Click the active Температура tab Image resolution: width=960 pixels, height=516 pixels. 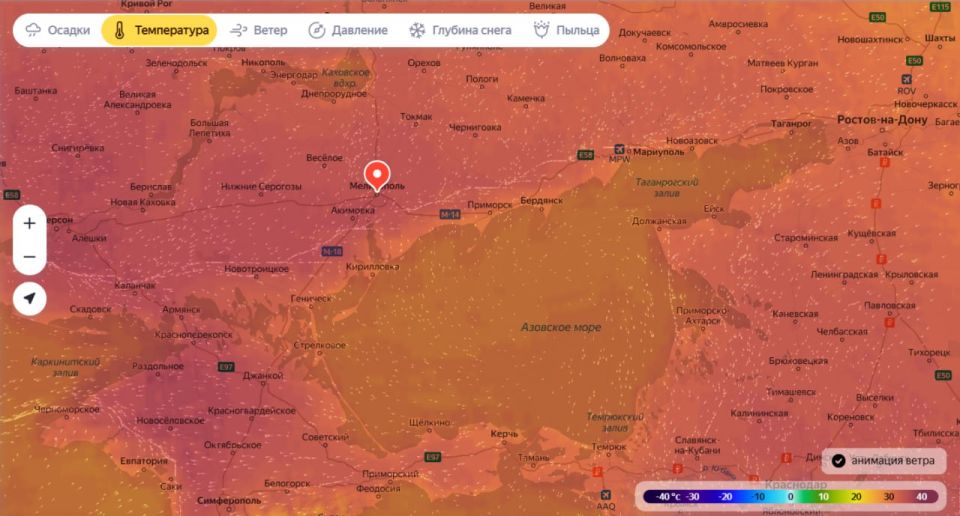[x=161, y=30]
